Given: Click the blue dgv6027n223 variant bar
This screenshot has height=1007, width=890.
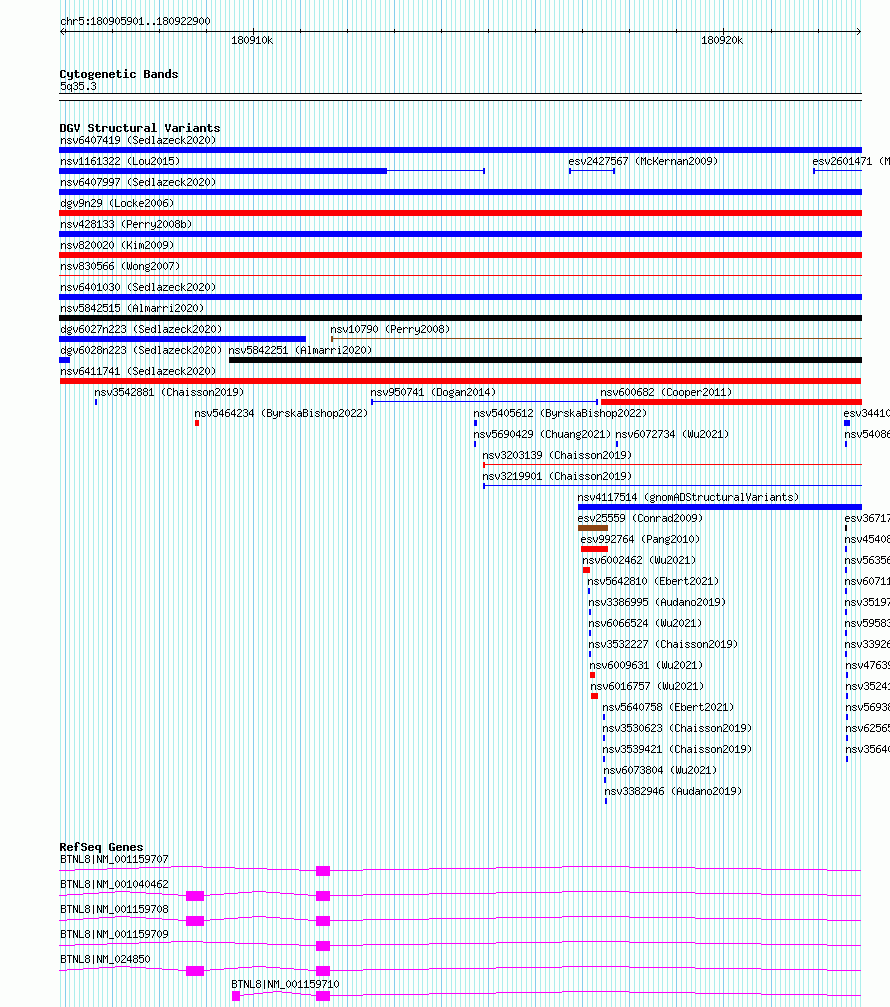Looking at the screenshot, I should [182, 339].
